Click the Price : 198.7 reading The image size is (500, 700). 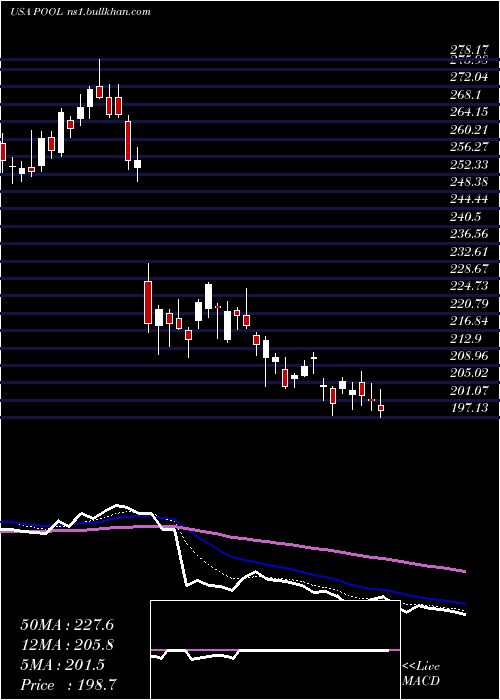(x=70, y=685)
